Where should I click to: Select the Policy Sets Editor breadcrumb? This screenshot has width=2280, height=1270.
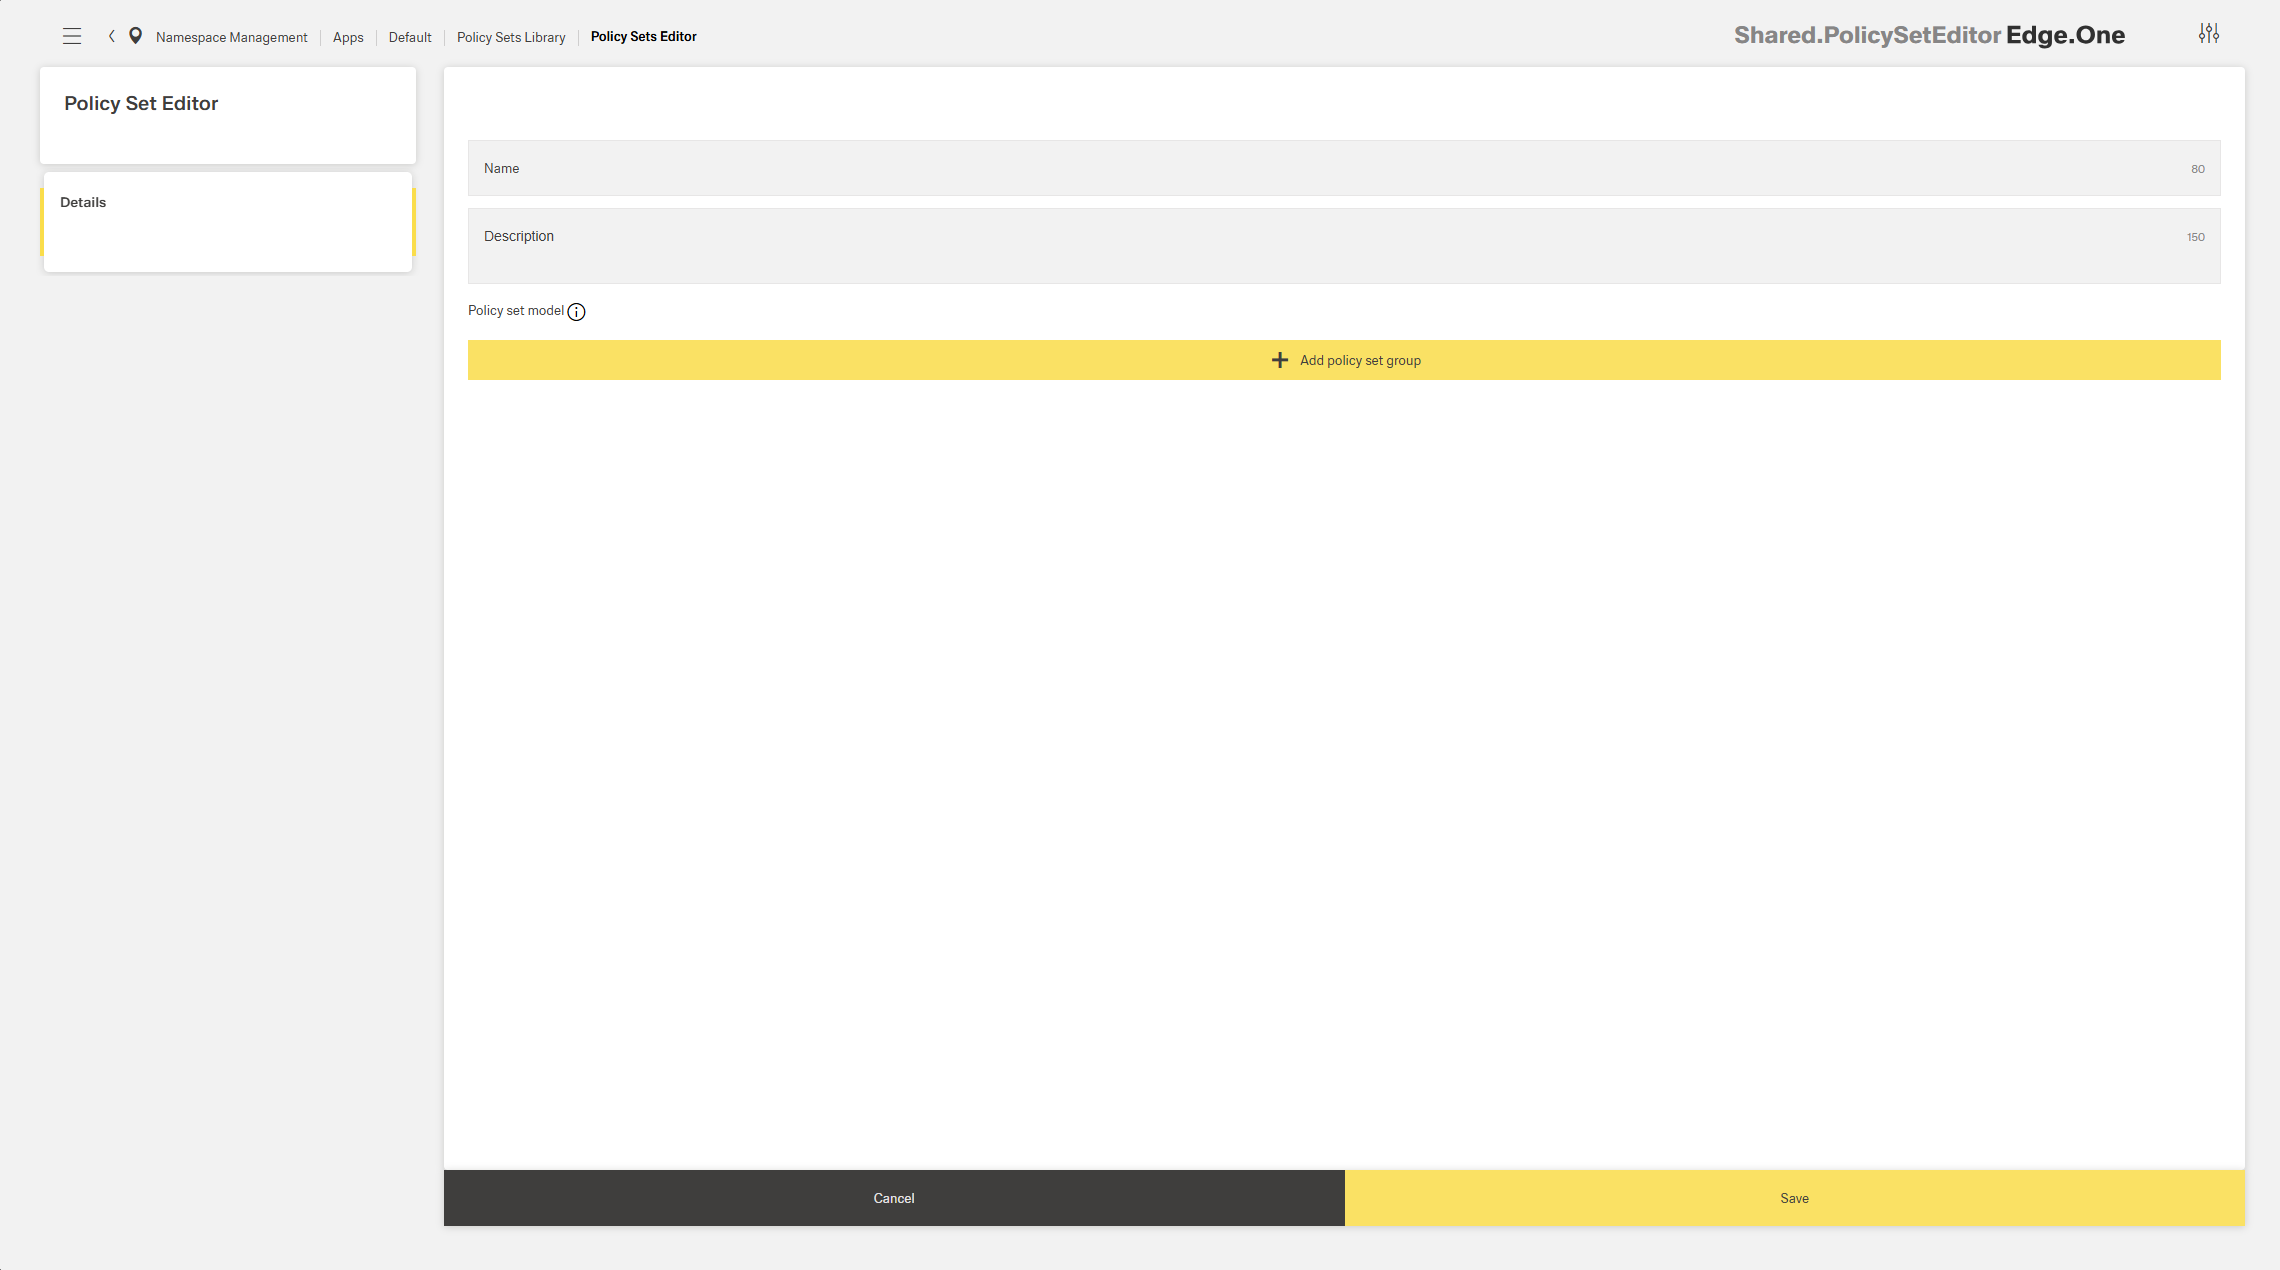(643, 37)
